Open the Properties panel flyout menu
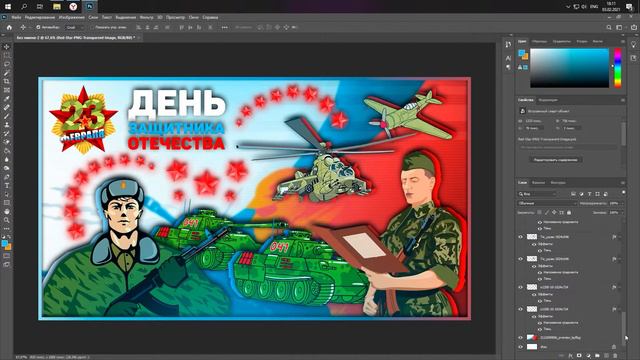This screenshot has width=640, height=360. [622, 100]
